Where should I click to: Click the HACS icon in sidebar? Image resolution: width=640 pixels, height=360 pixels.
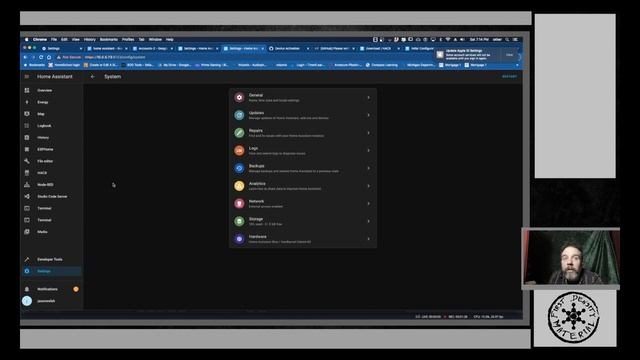pyautogui.click(x=27, y=173)
